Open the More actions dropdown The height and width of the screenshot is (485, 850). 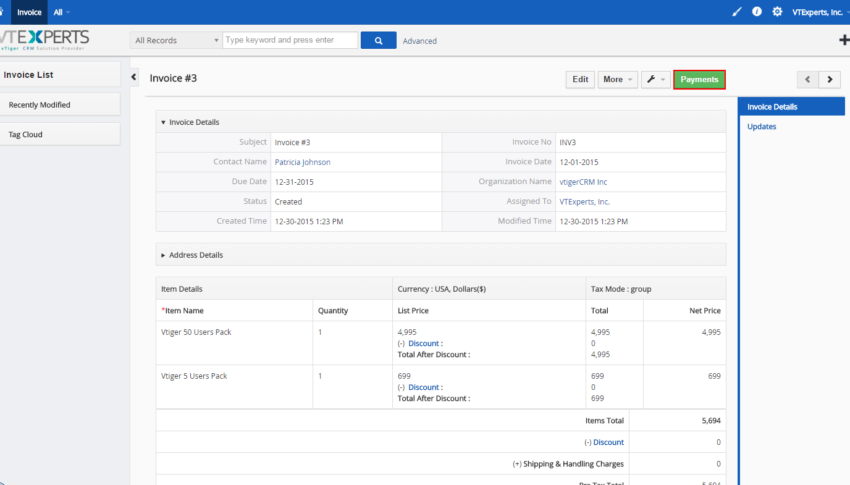click(x=617, y=79)
